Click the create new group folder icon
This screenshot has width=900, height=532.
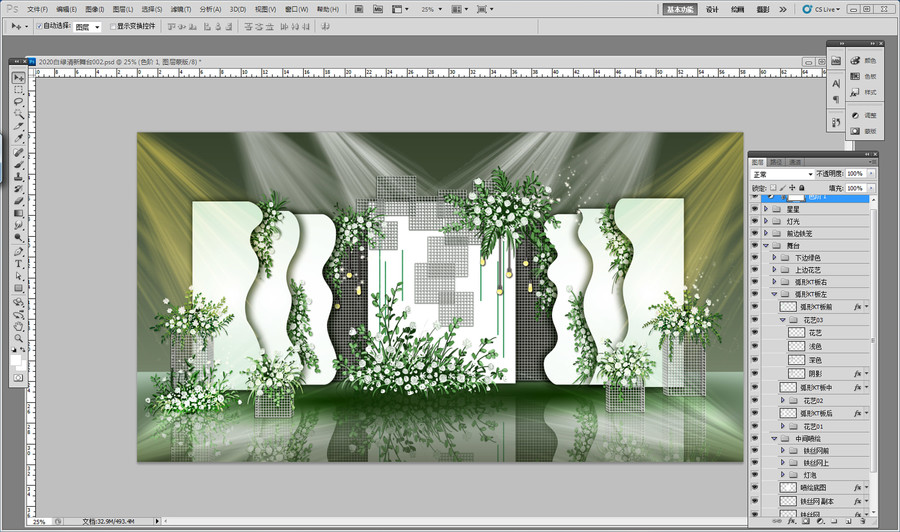pos(834,521)
